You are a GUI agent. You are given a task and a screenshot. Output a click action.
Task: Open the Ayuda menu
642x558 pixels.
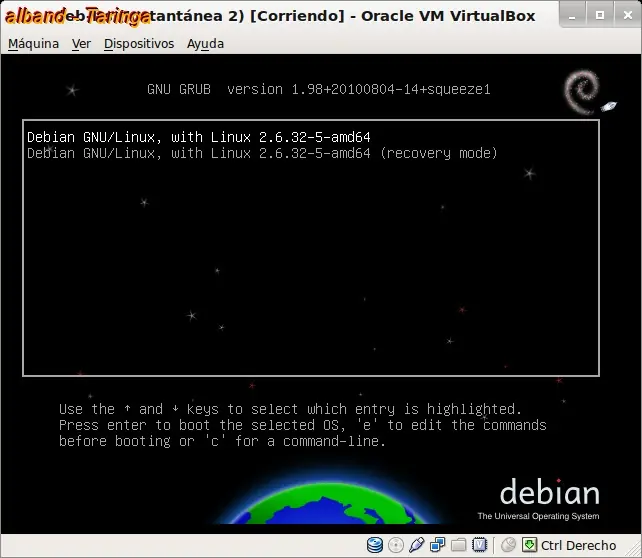click(205, 44)
